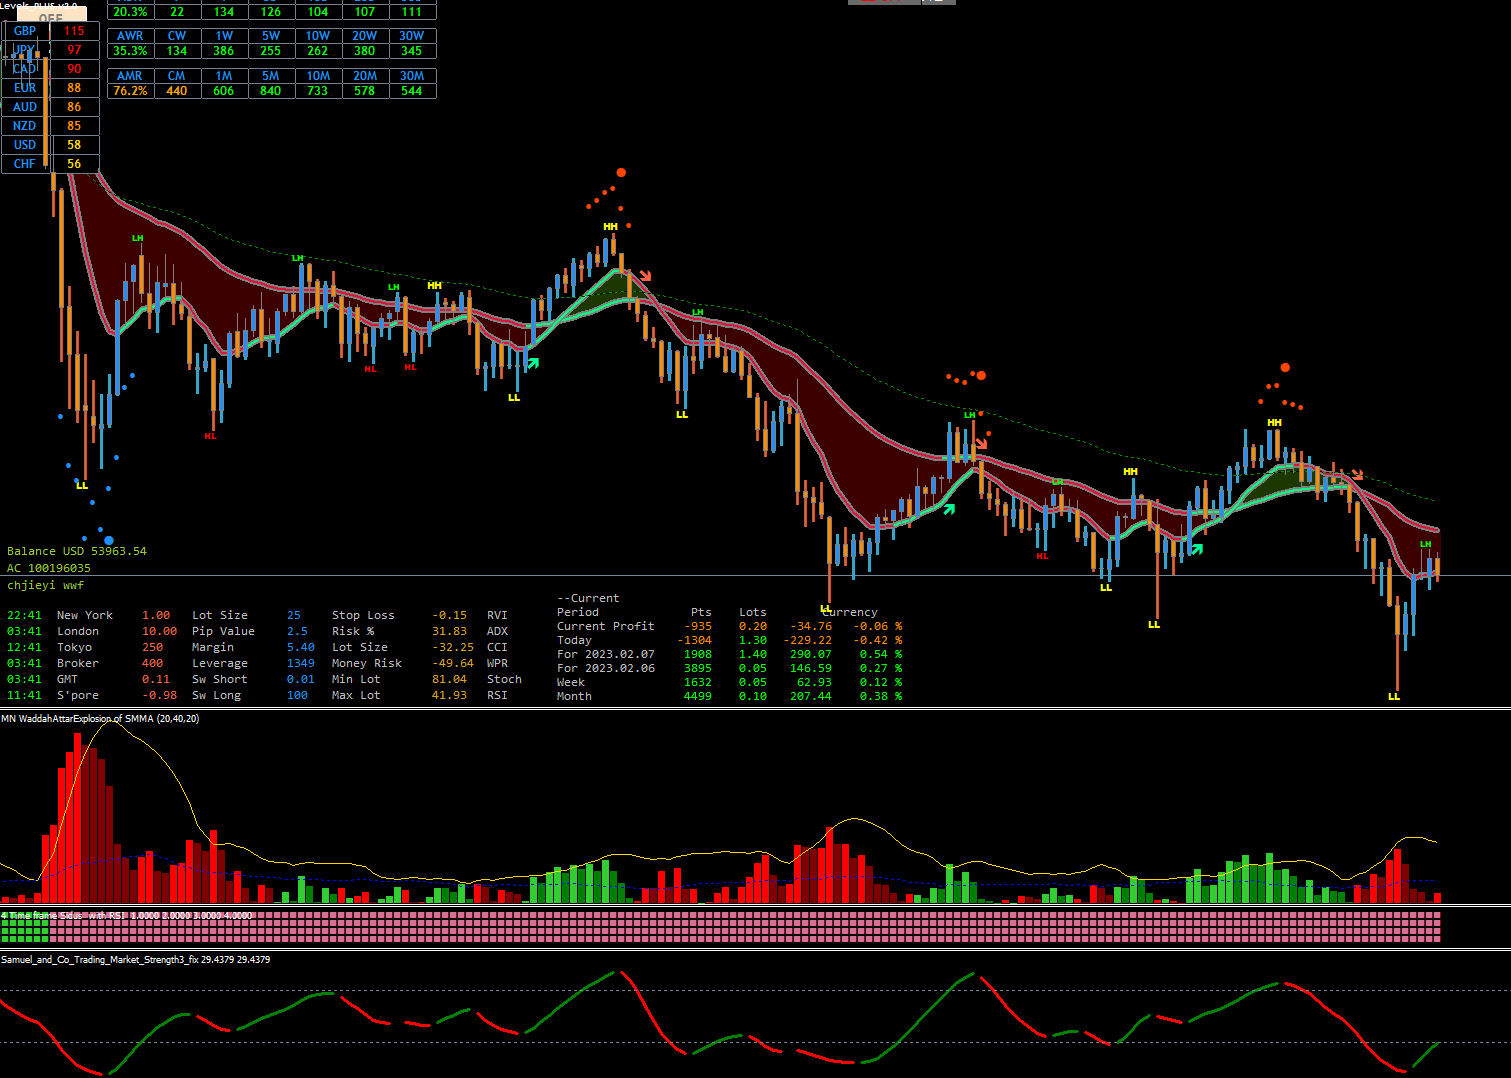Click the CM header cell
1511x1078 pixels.
177,76
